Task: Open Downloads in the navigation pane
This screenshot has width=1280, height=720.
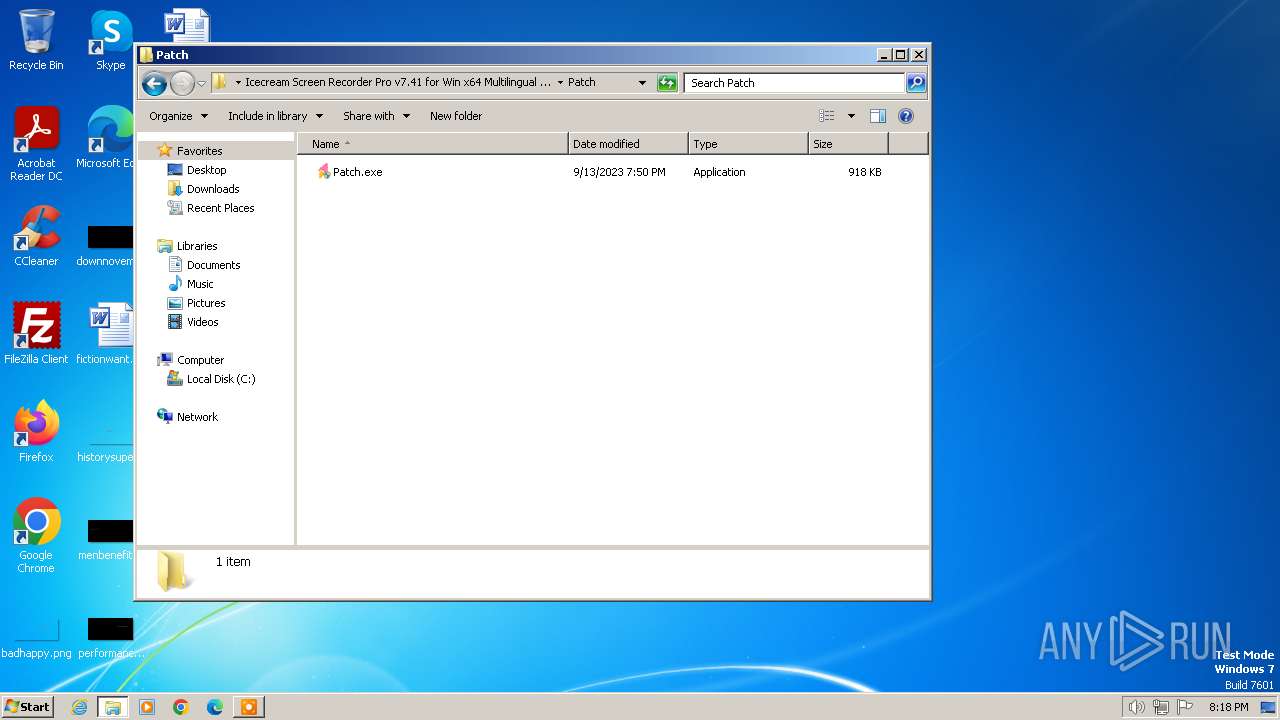Action: (213, 189)
